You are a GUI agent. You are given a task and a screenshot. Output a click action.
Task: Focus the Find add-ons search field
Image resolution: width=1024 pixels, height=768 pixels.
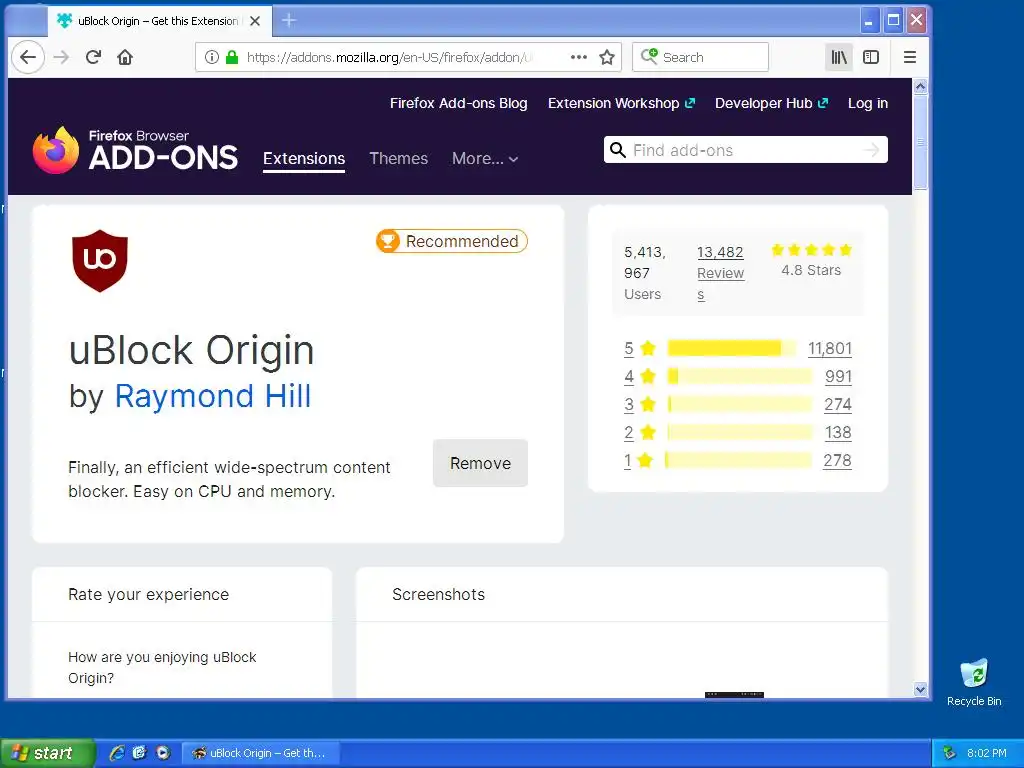[746, 150]
